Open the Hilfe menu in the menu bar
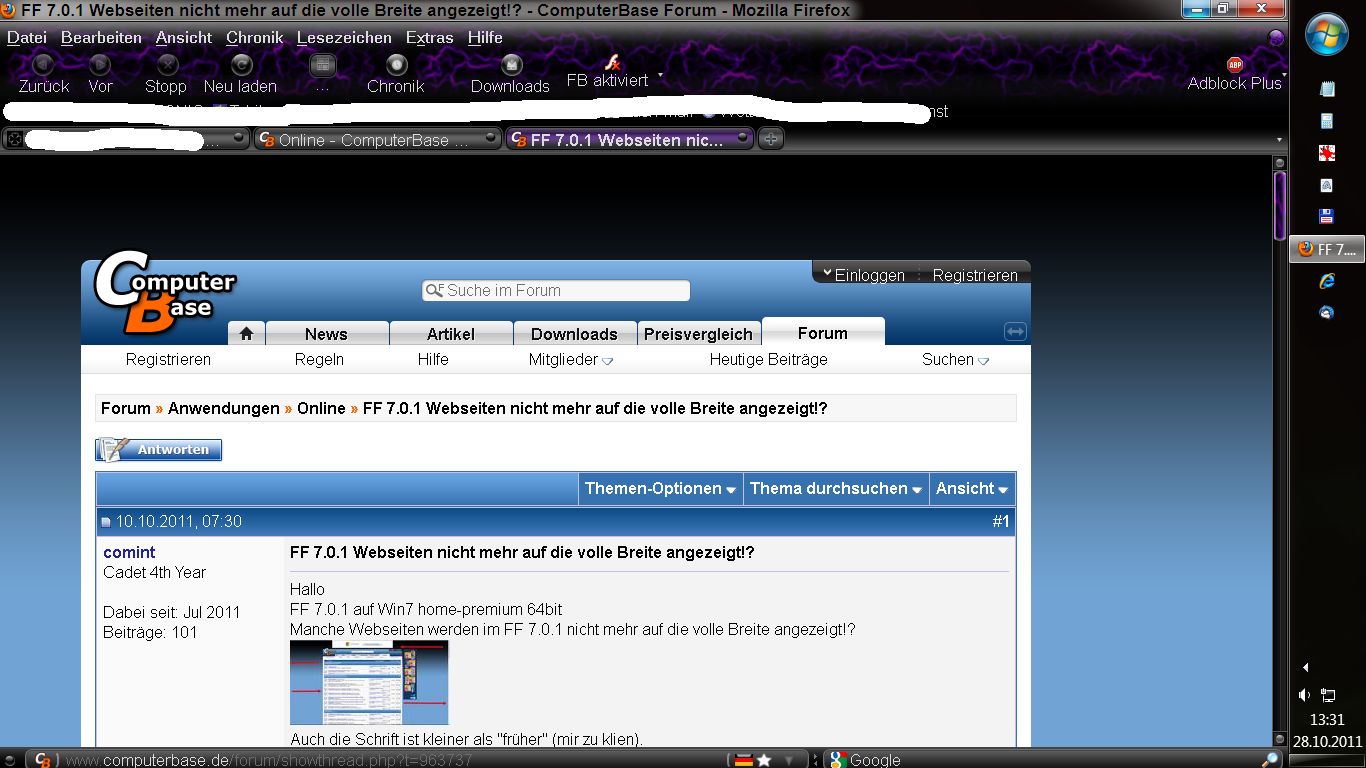1366x768 pixels. pyautogui.click(x=485, y=37)
